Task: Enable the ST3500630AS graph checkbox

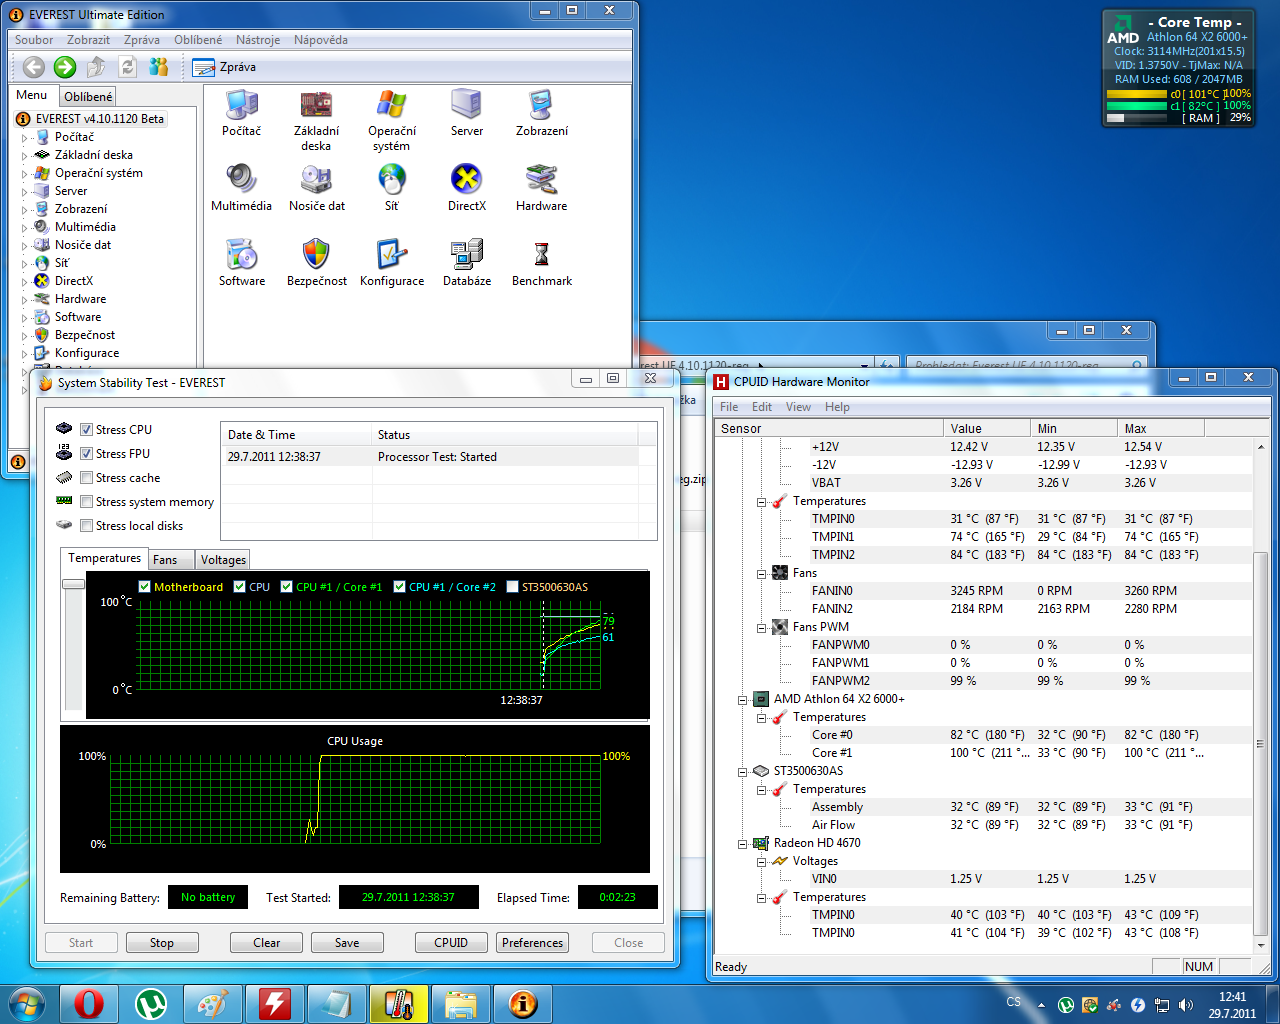Action: (x=513, y=587)
